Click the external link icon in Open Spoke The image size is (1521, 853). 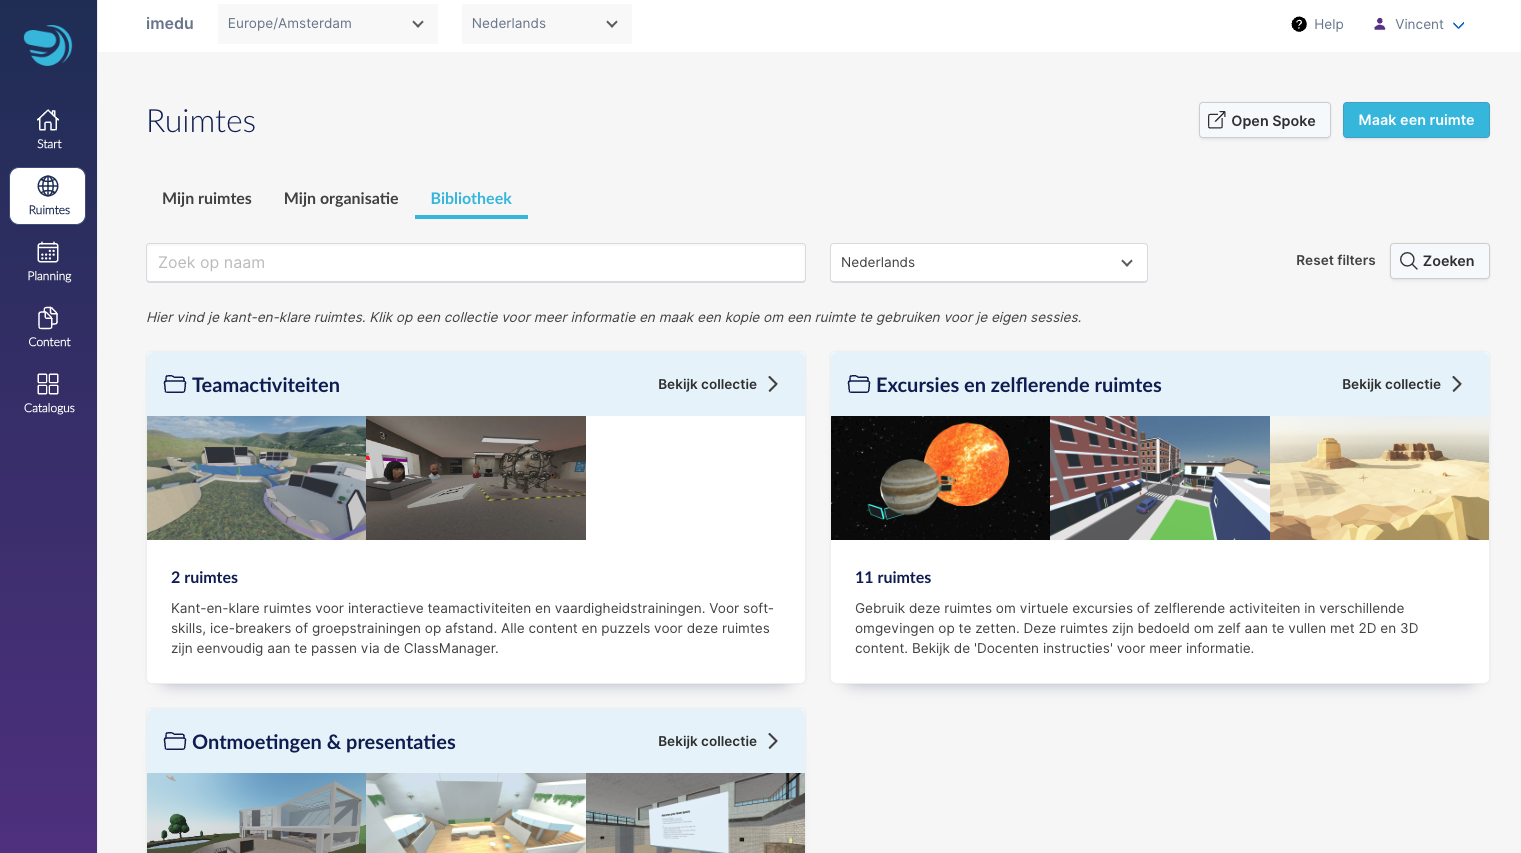1216,120
